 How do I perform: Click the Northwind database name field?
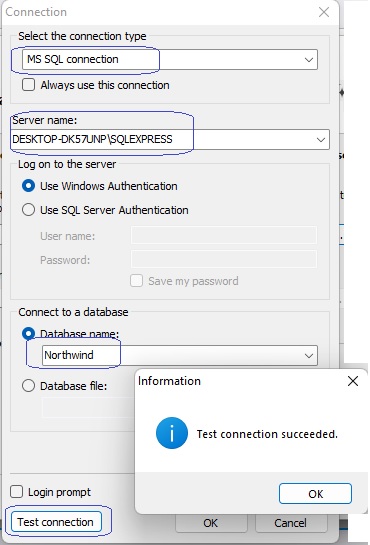pyautogui.click(x=180, y=356)
